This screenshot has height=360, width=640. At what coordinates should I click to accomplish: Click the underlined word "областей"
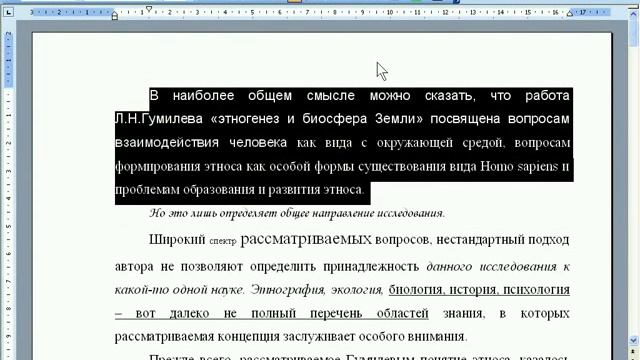click(x=402, y=313)
